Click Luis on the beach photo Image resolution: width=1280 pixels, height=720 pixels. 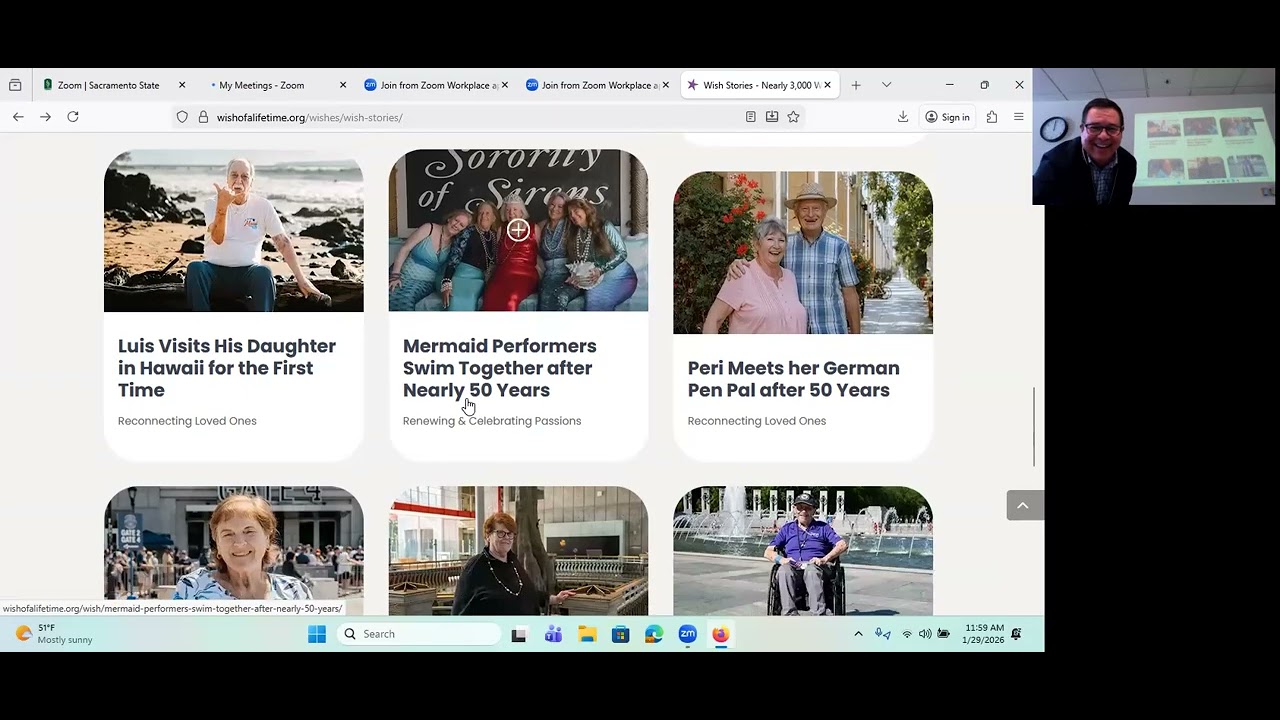pyautogui.click(x=234, y=230)
